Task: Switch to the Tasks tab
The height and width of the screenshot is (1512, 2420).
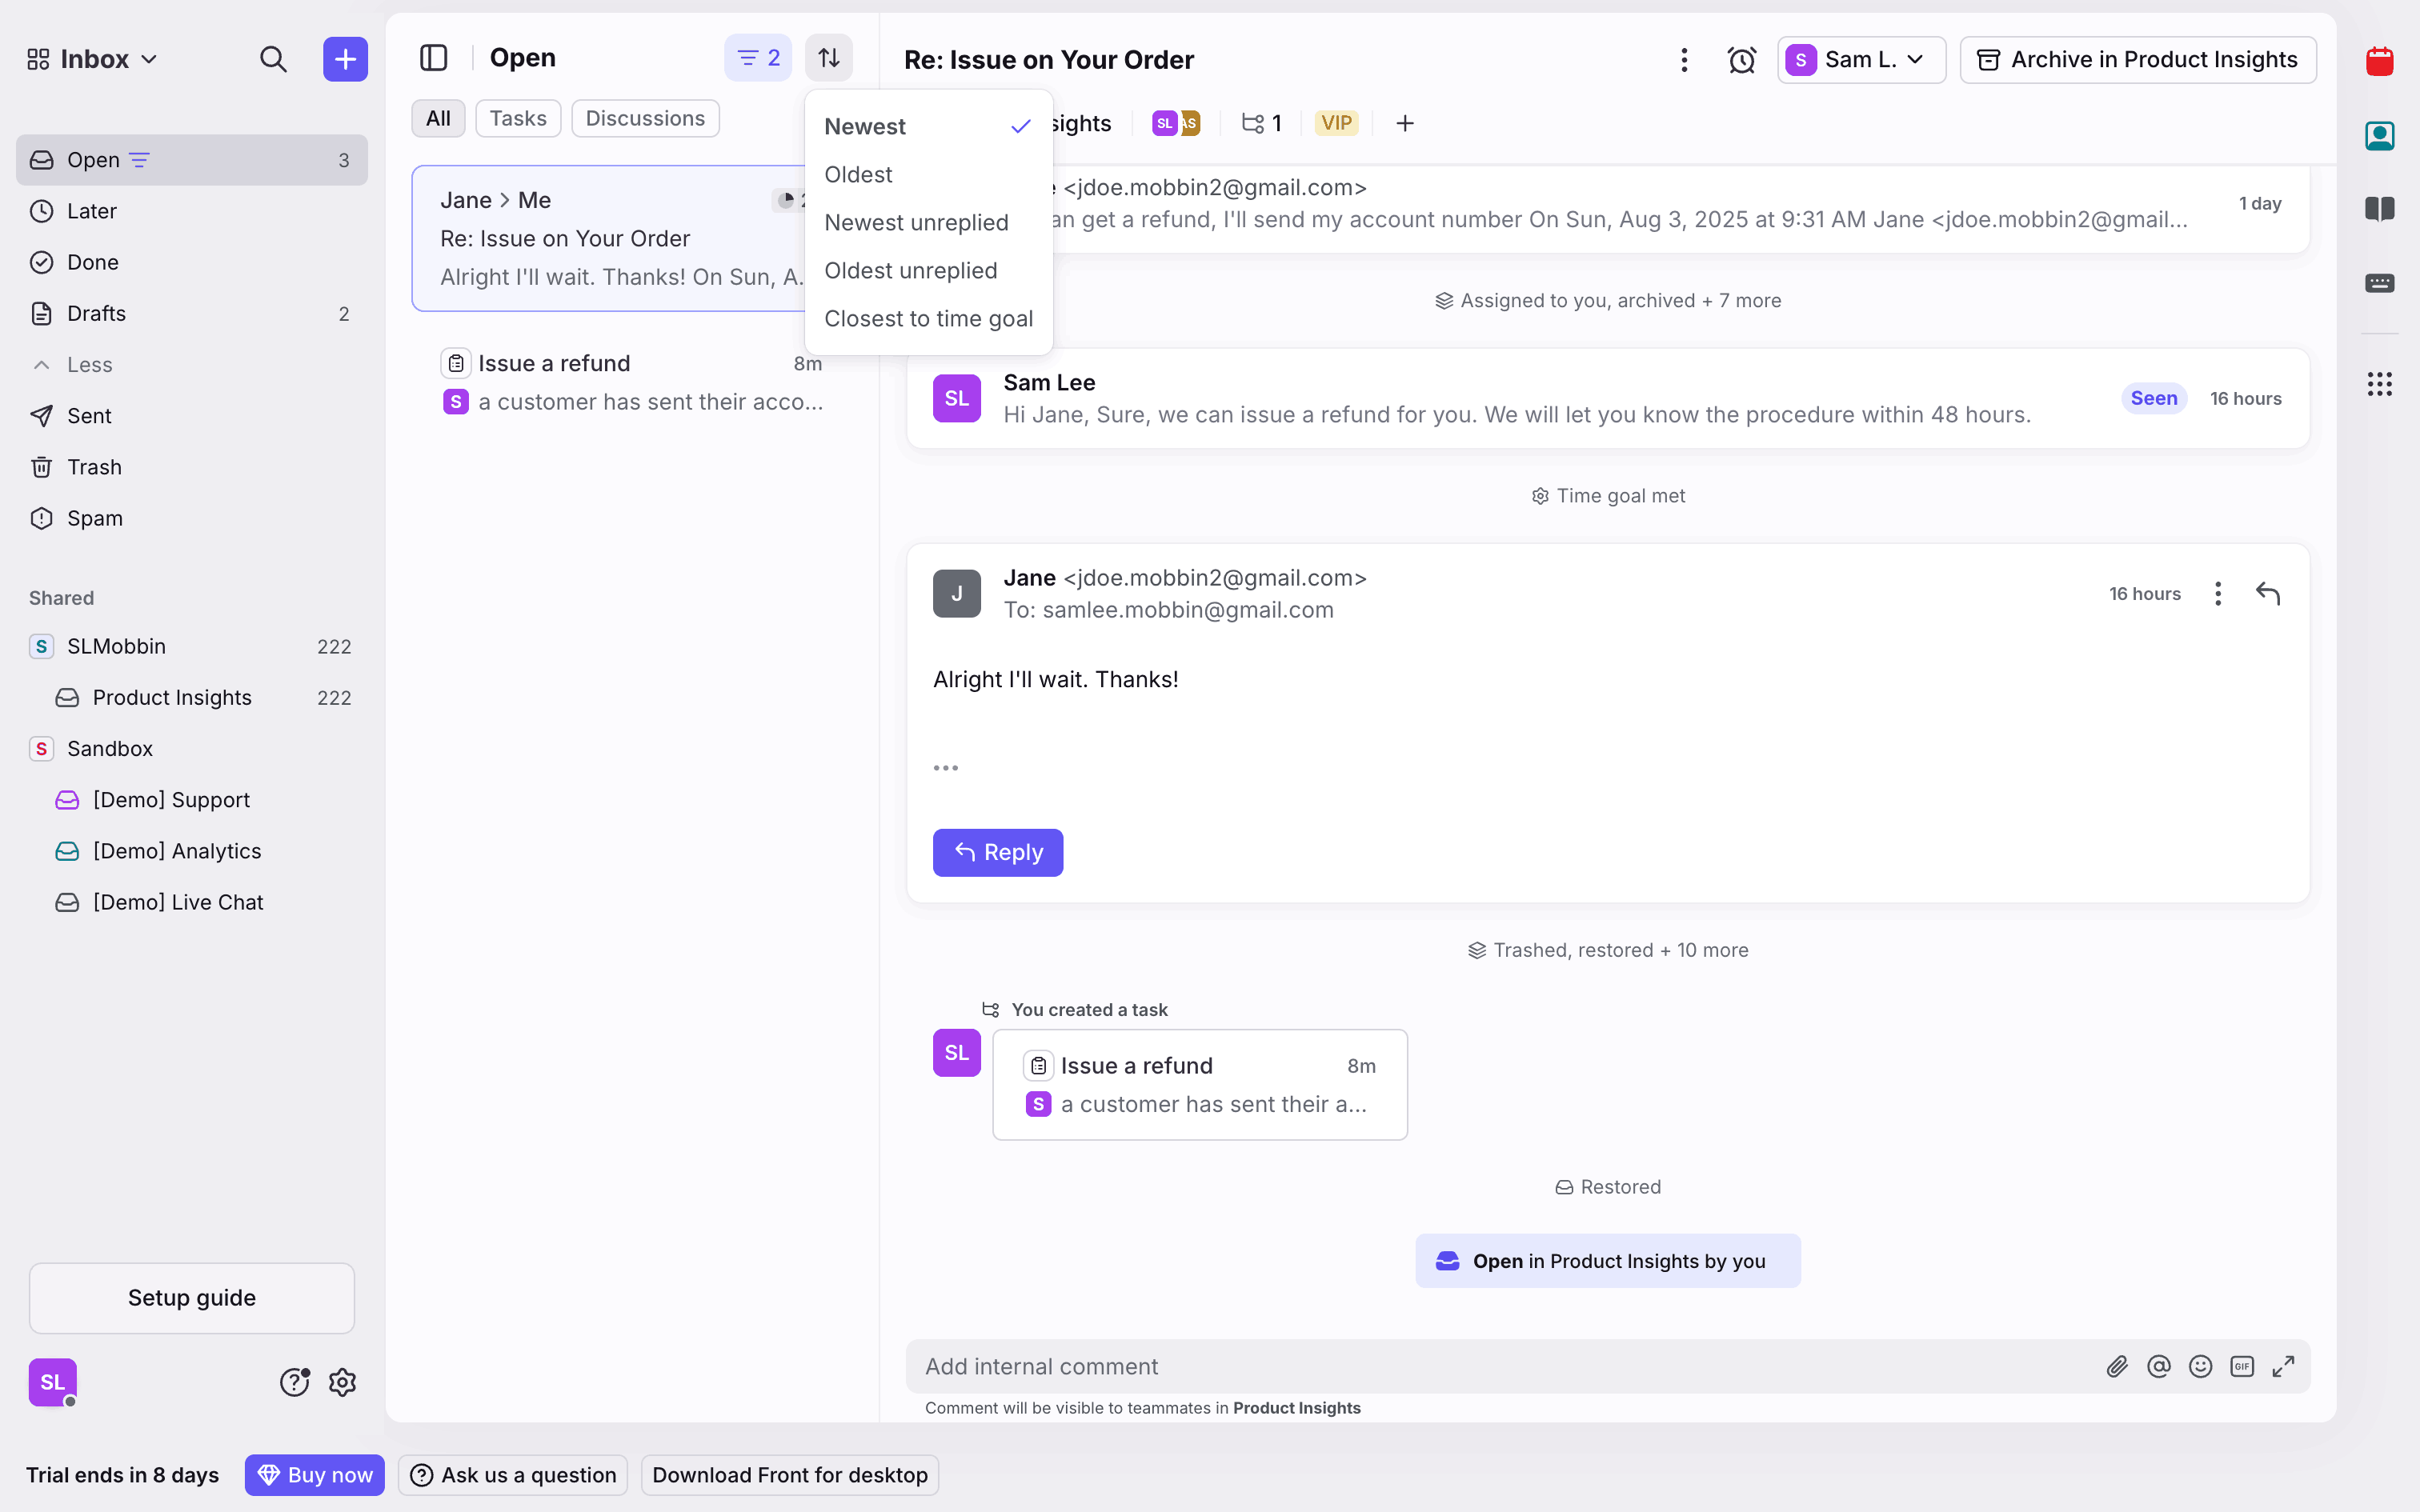Action: (517, 118)
